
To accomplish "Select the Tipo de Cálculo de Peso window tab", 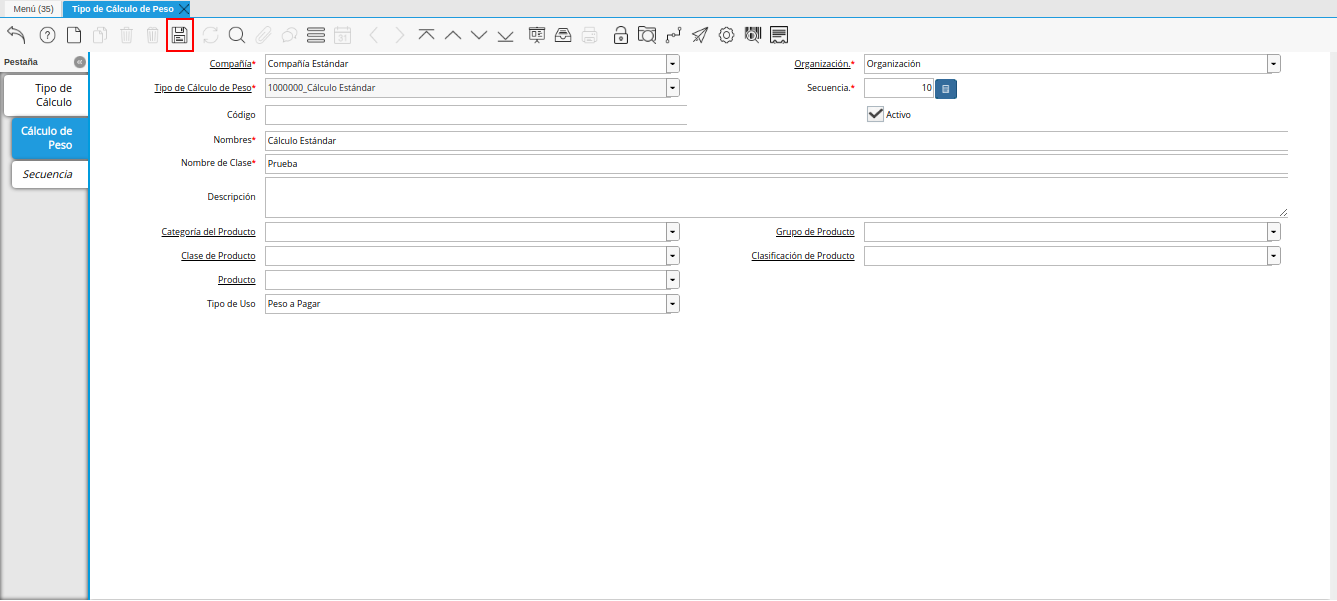I will (122, 8).
